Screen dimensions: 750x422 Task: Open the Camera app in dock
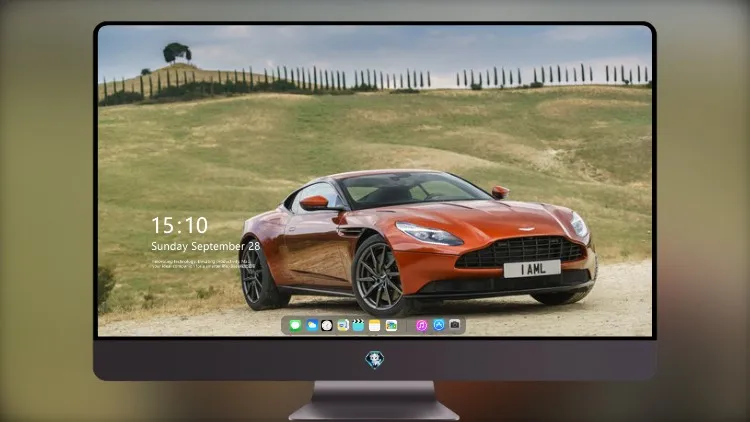pyautogui.click(x=455, y=325)
